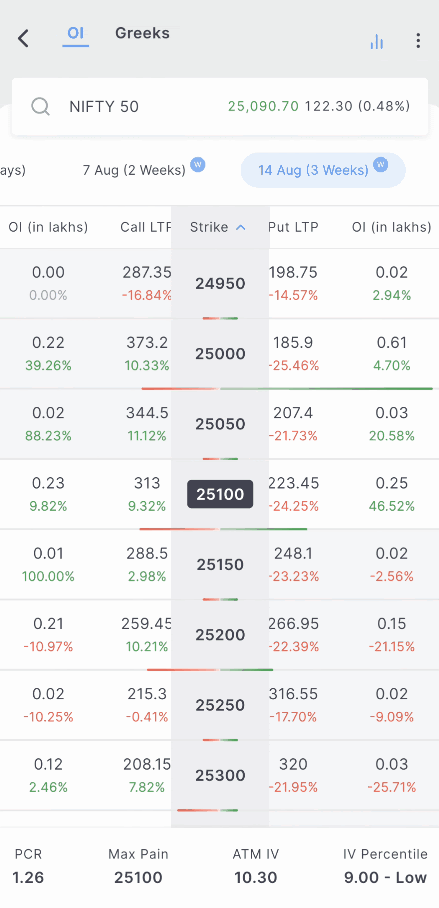Tap the weekly badge on 7 Aug

click(198, 166)
